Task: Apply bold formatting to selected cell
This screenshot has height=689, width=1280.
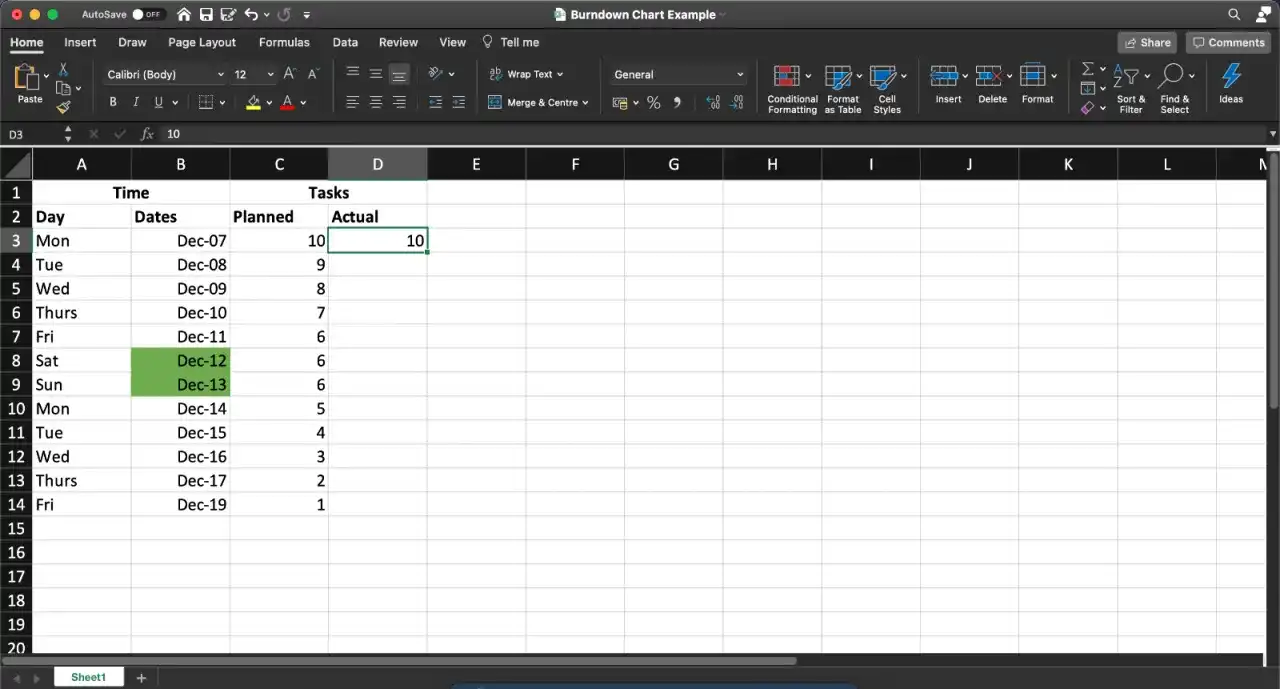Action: (x=112, y=102)
